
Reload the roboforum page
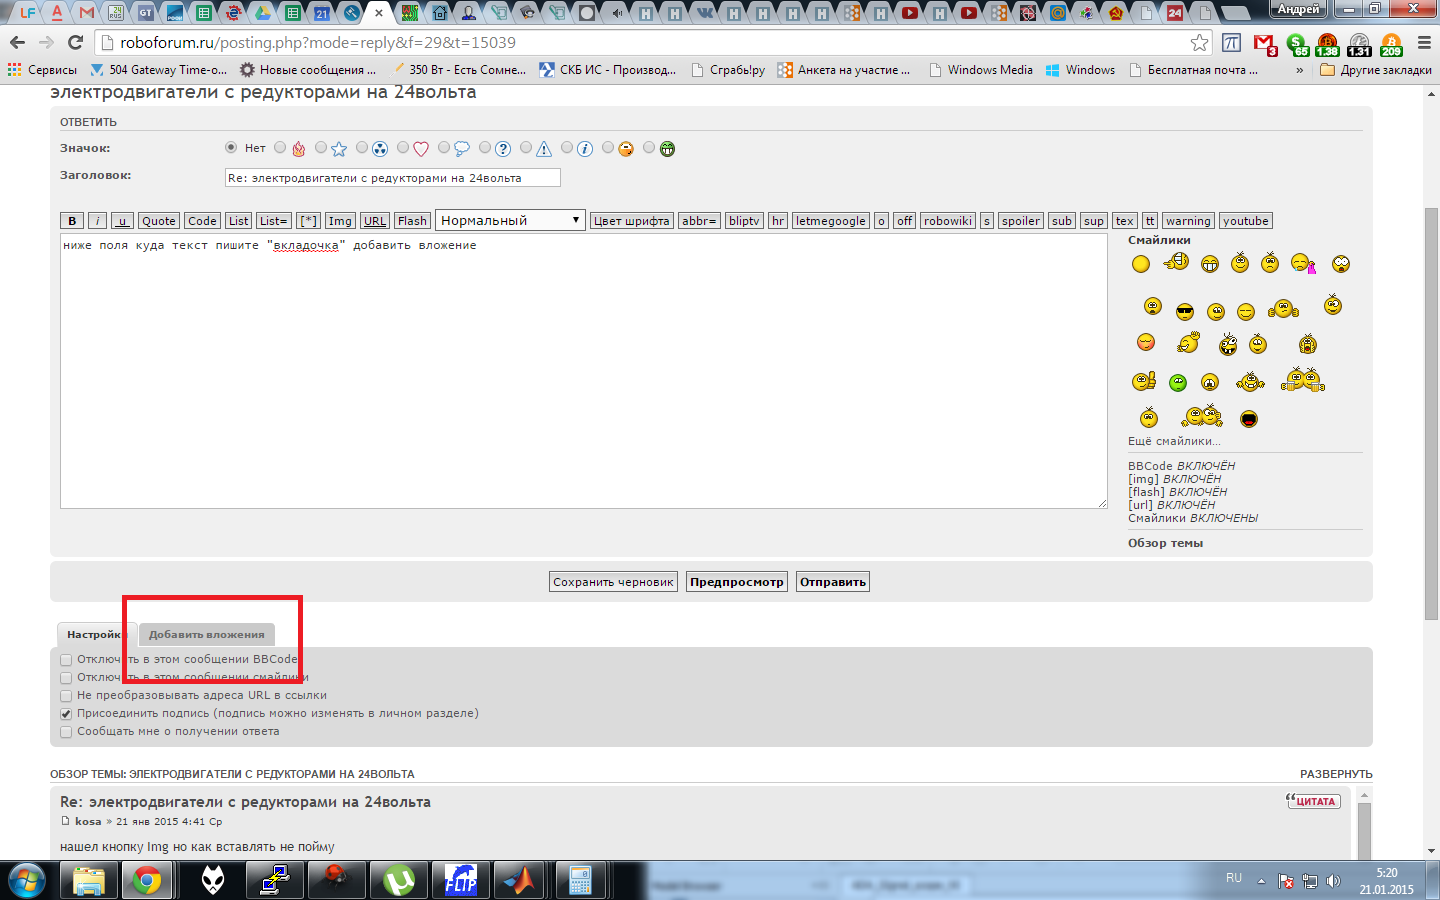75,42
